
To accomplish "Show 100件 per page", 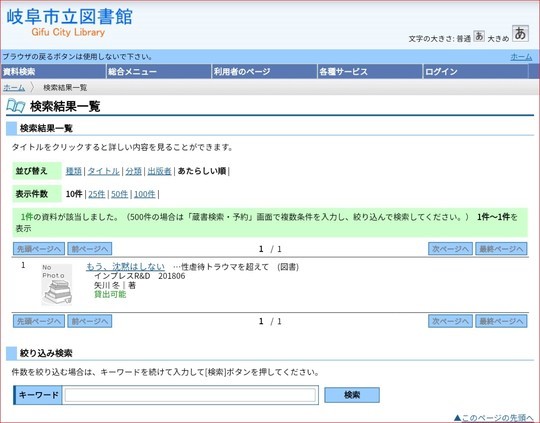I will [x=145, y=194].
